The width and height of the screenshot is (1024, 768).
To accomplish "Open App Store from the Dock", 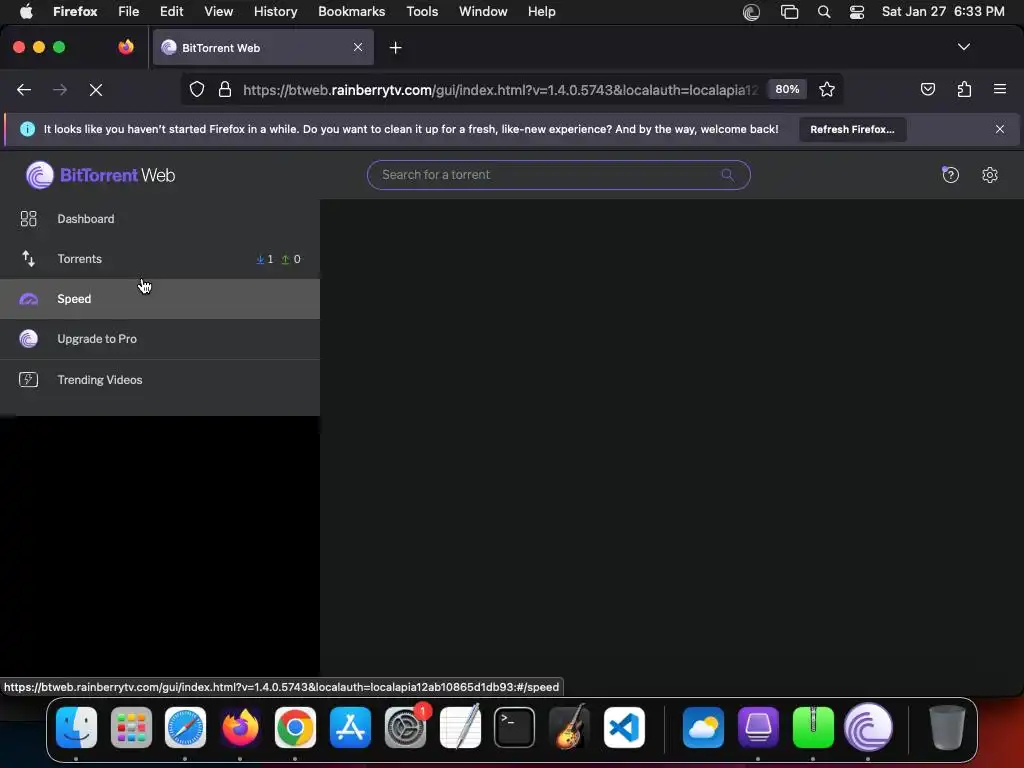I will pyautogui.click(x=350, y=728).
